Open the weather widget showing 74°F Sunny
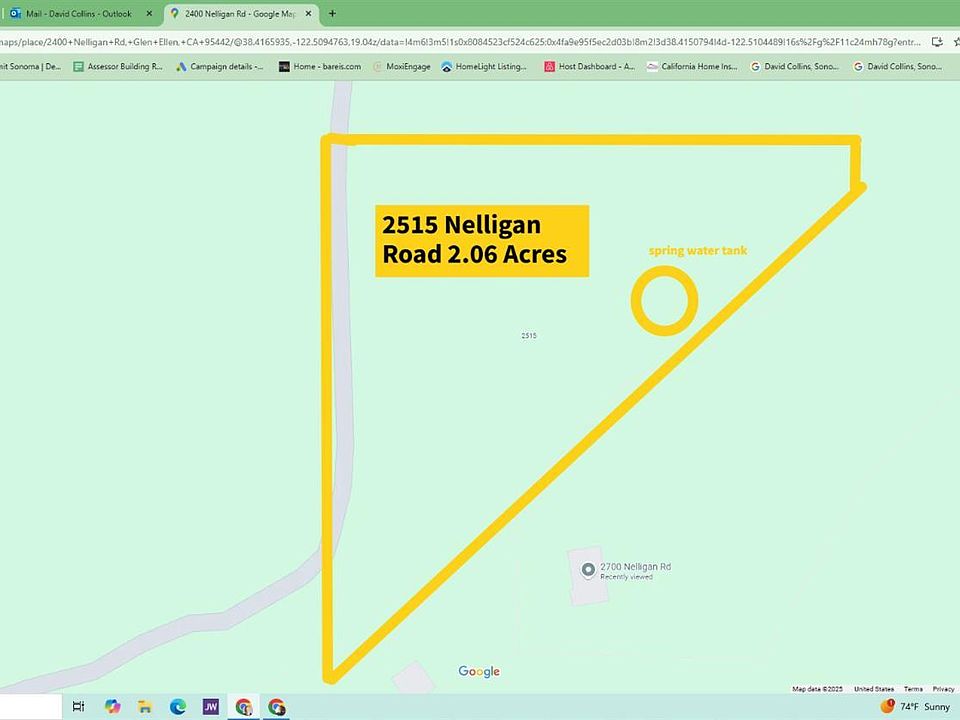 click(x=915, y=707)
